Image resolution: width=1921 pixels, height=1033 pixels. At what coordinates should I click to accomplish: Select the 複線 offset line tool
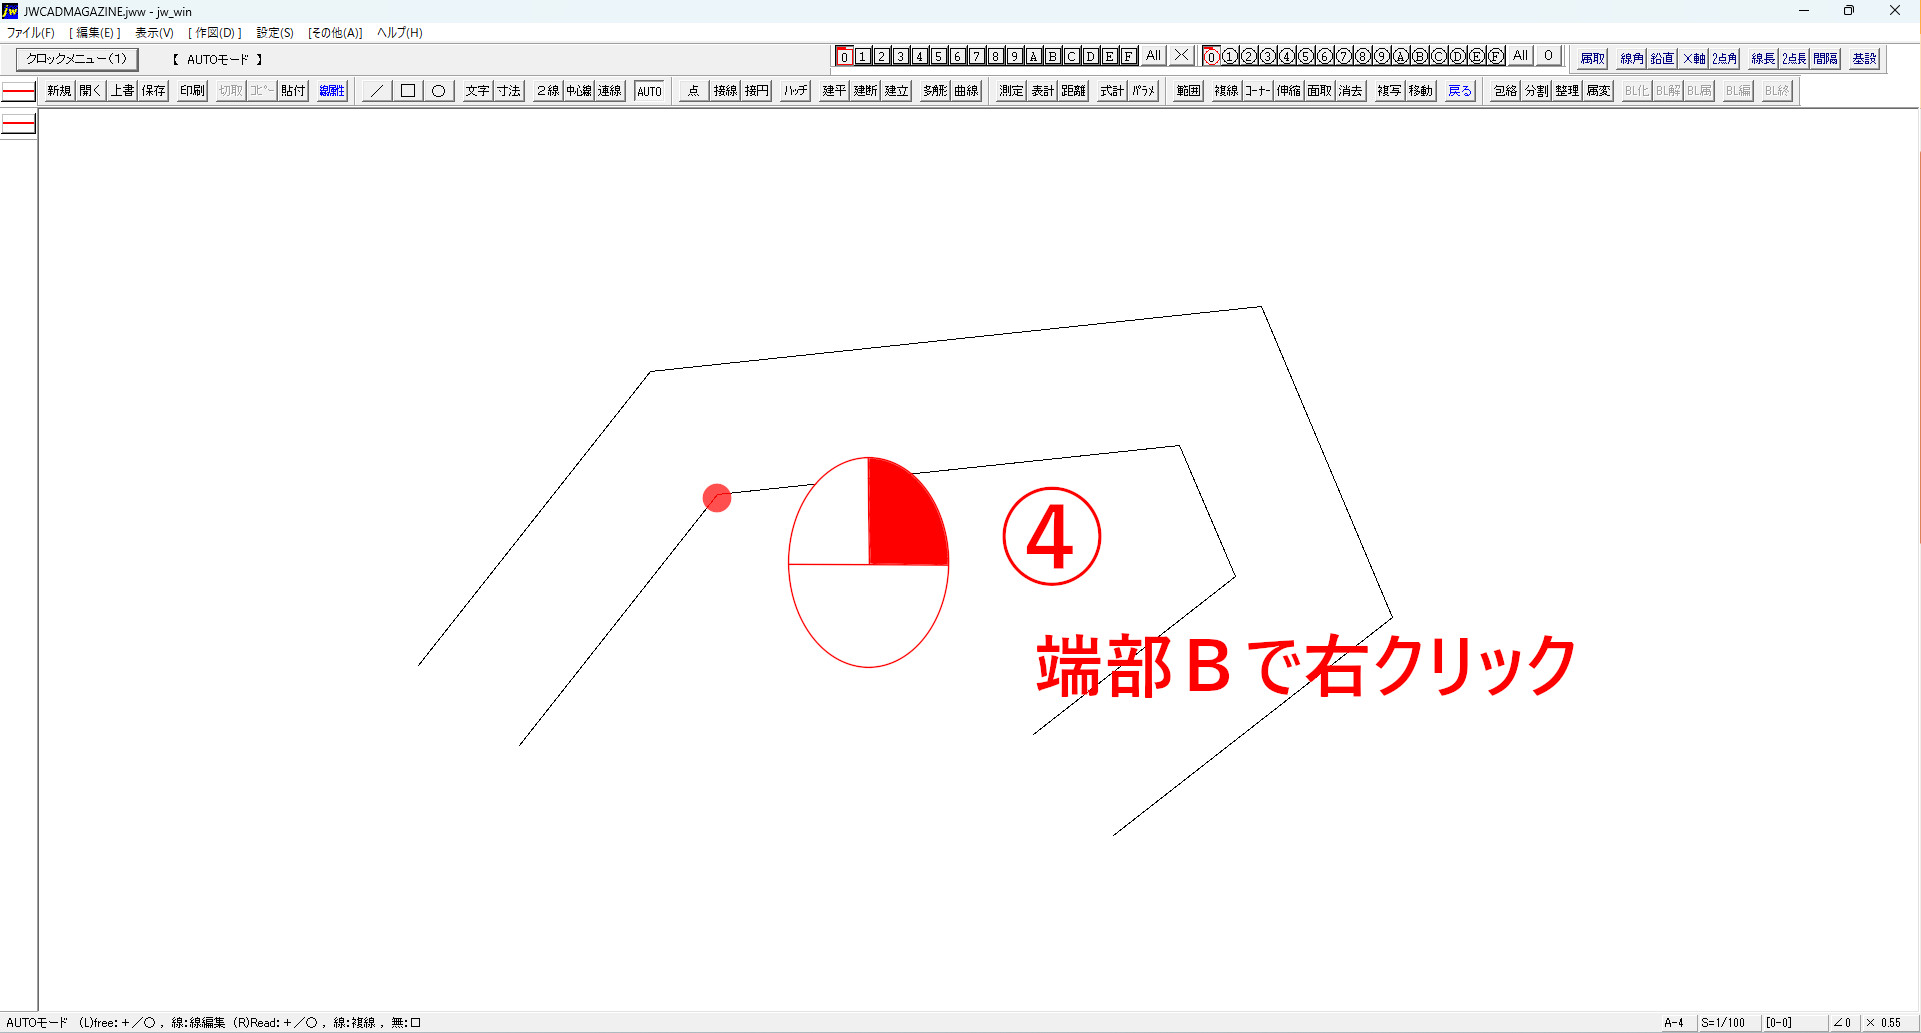(1226, 91)
